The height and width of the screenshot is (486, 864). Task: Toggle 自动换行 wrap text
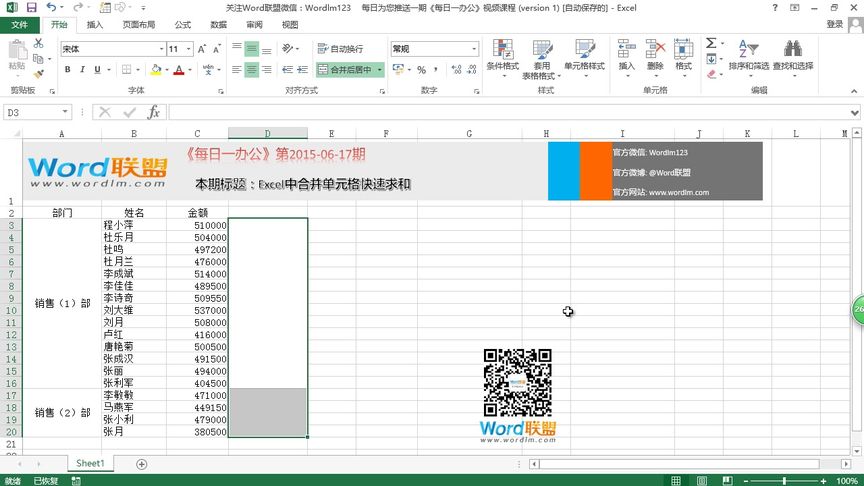click(341, 49)
